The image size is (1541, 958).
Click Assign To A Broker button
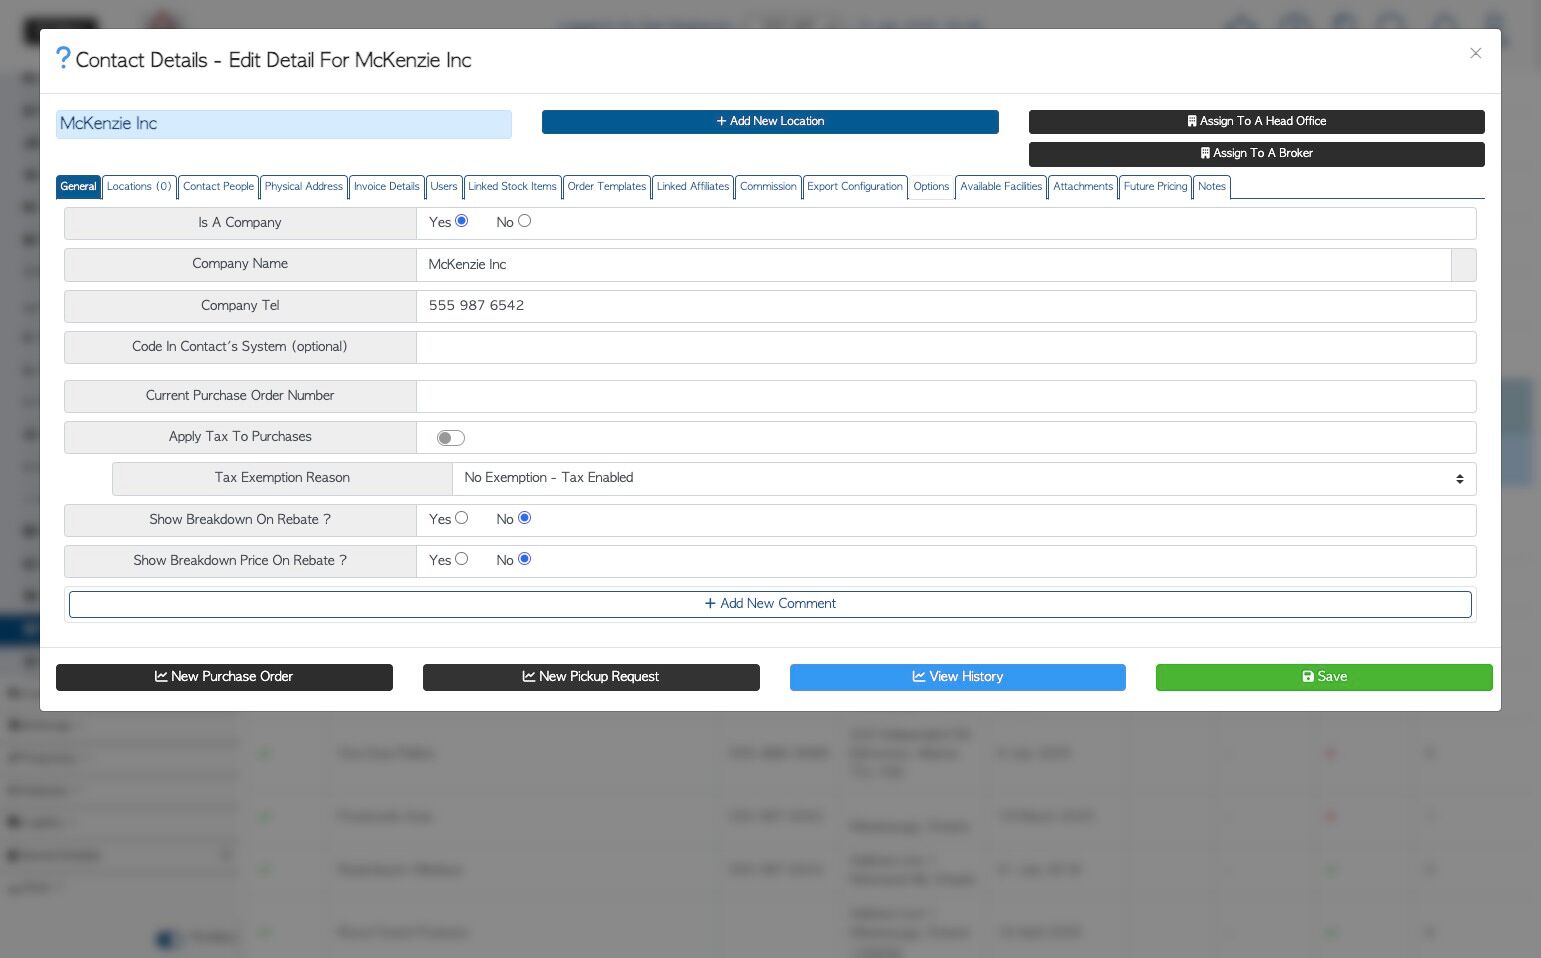[1257, 153]
